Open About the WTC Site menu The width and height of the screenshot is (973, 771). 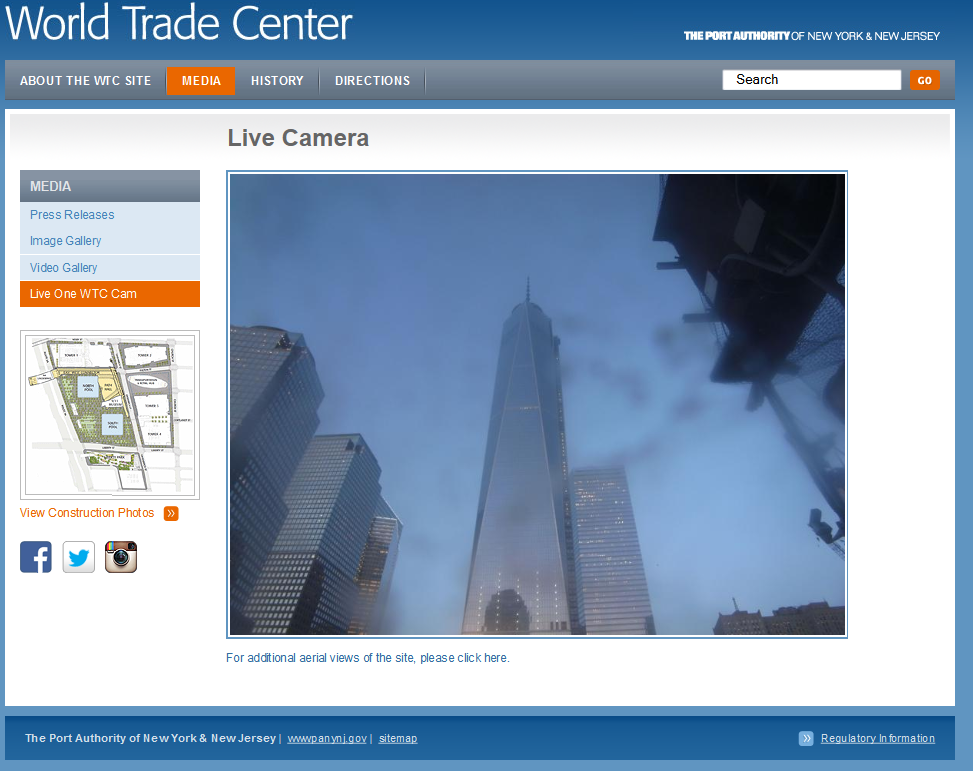pyautogui.click(x=86, y=81)
